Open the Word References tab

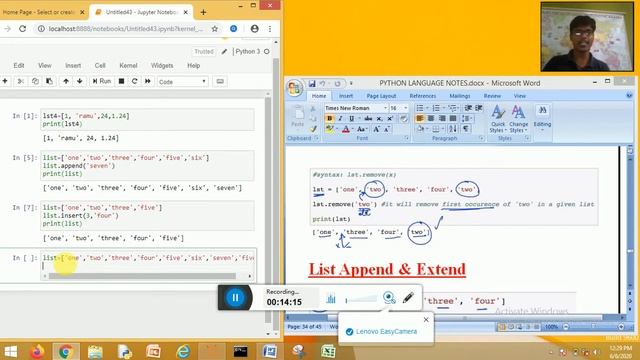pos(423,96)
